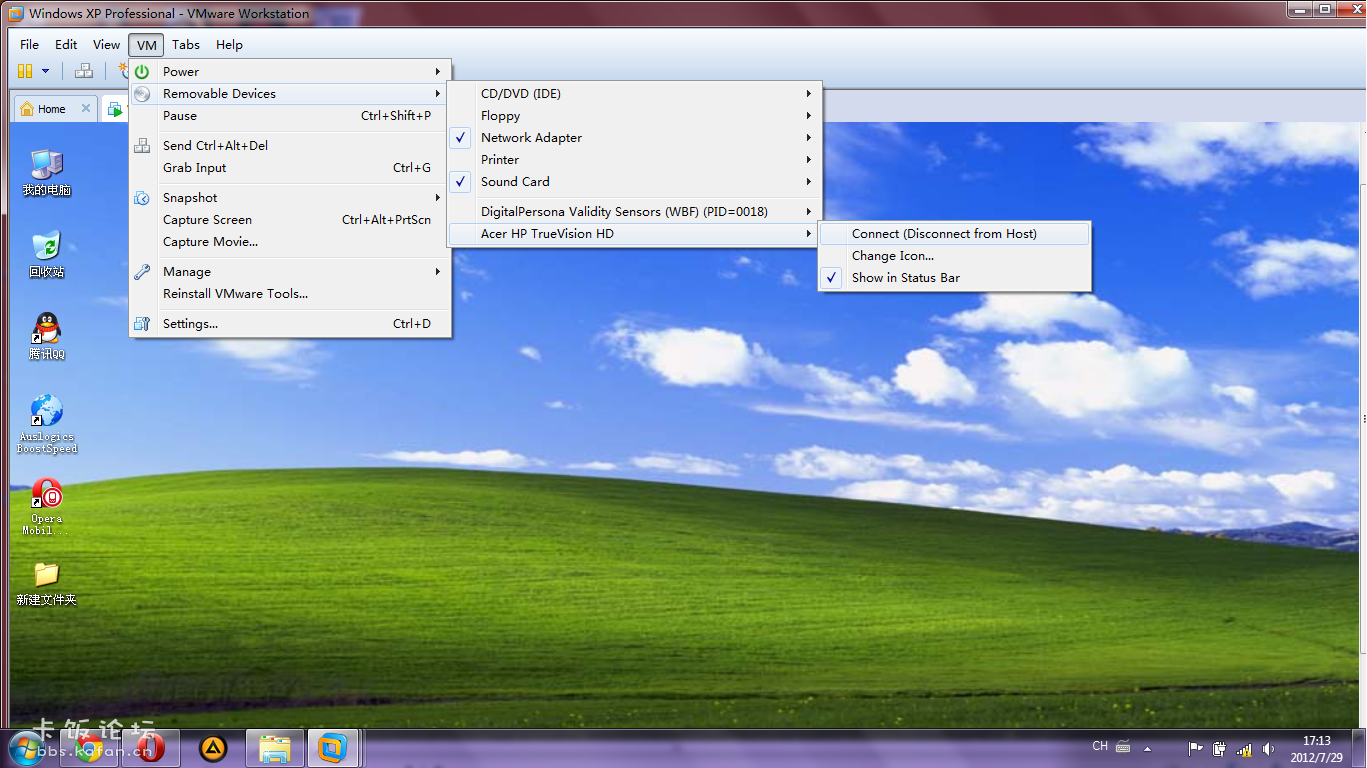This screenshot has width=1367, height=768.
Task: Select the Auslogics BoostSpeed desktop icon
Action: point(46,424)
